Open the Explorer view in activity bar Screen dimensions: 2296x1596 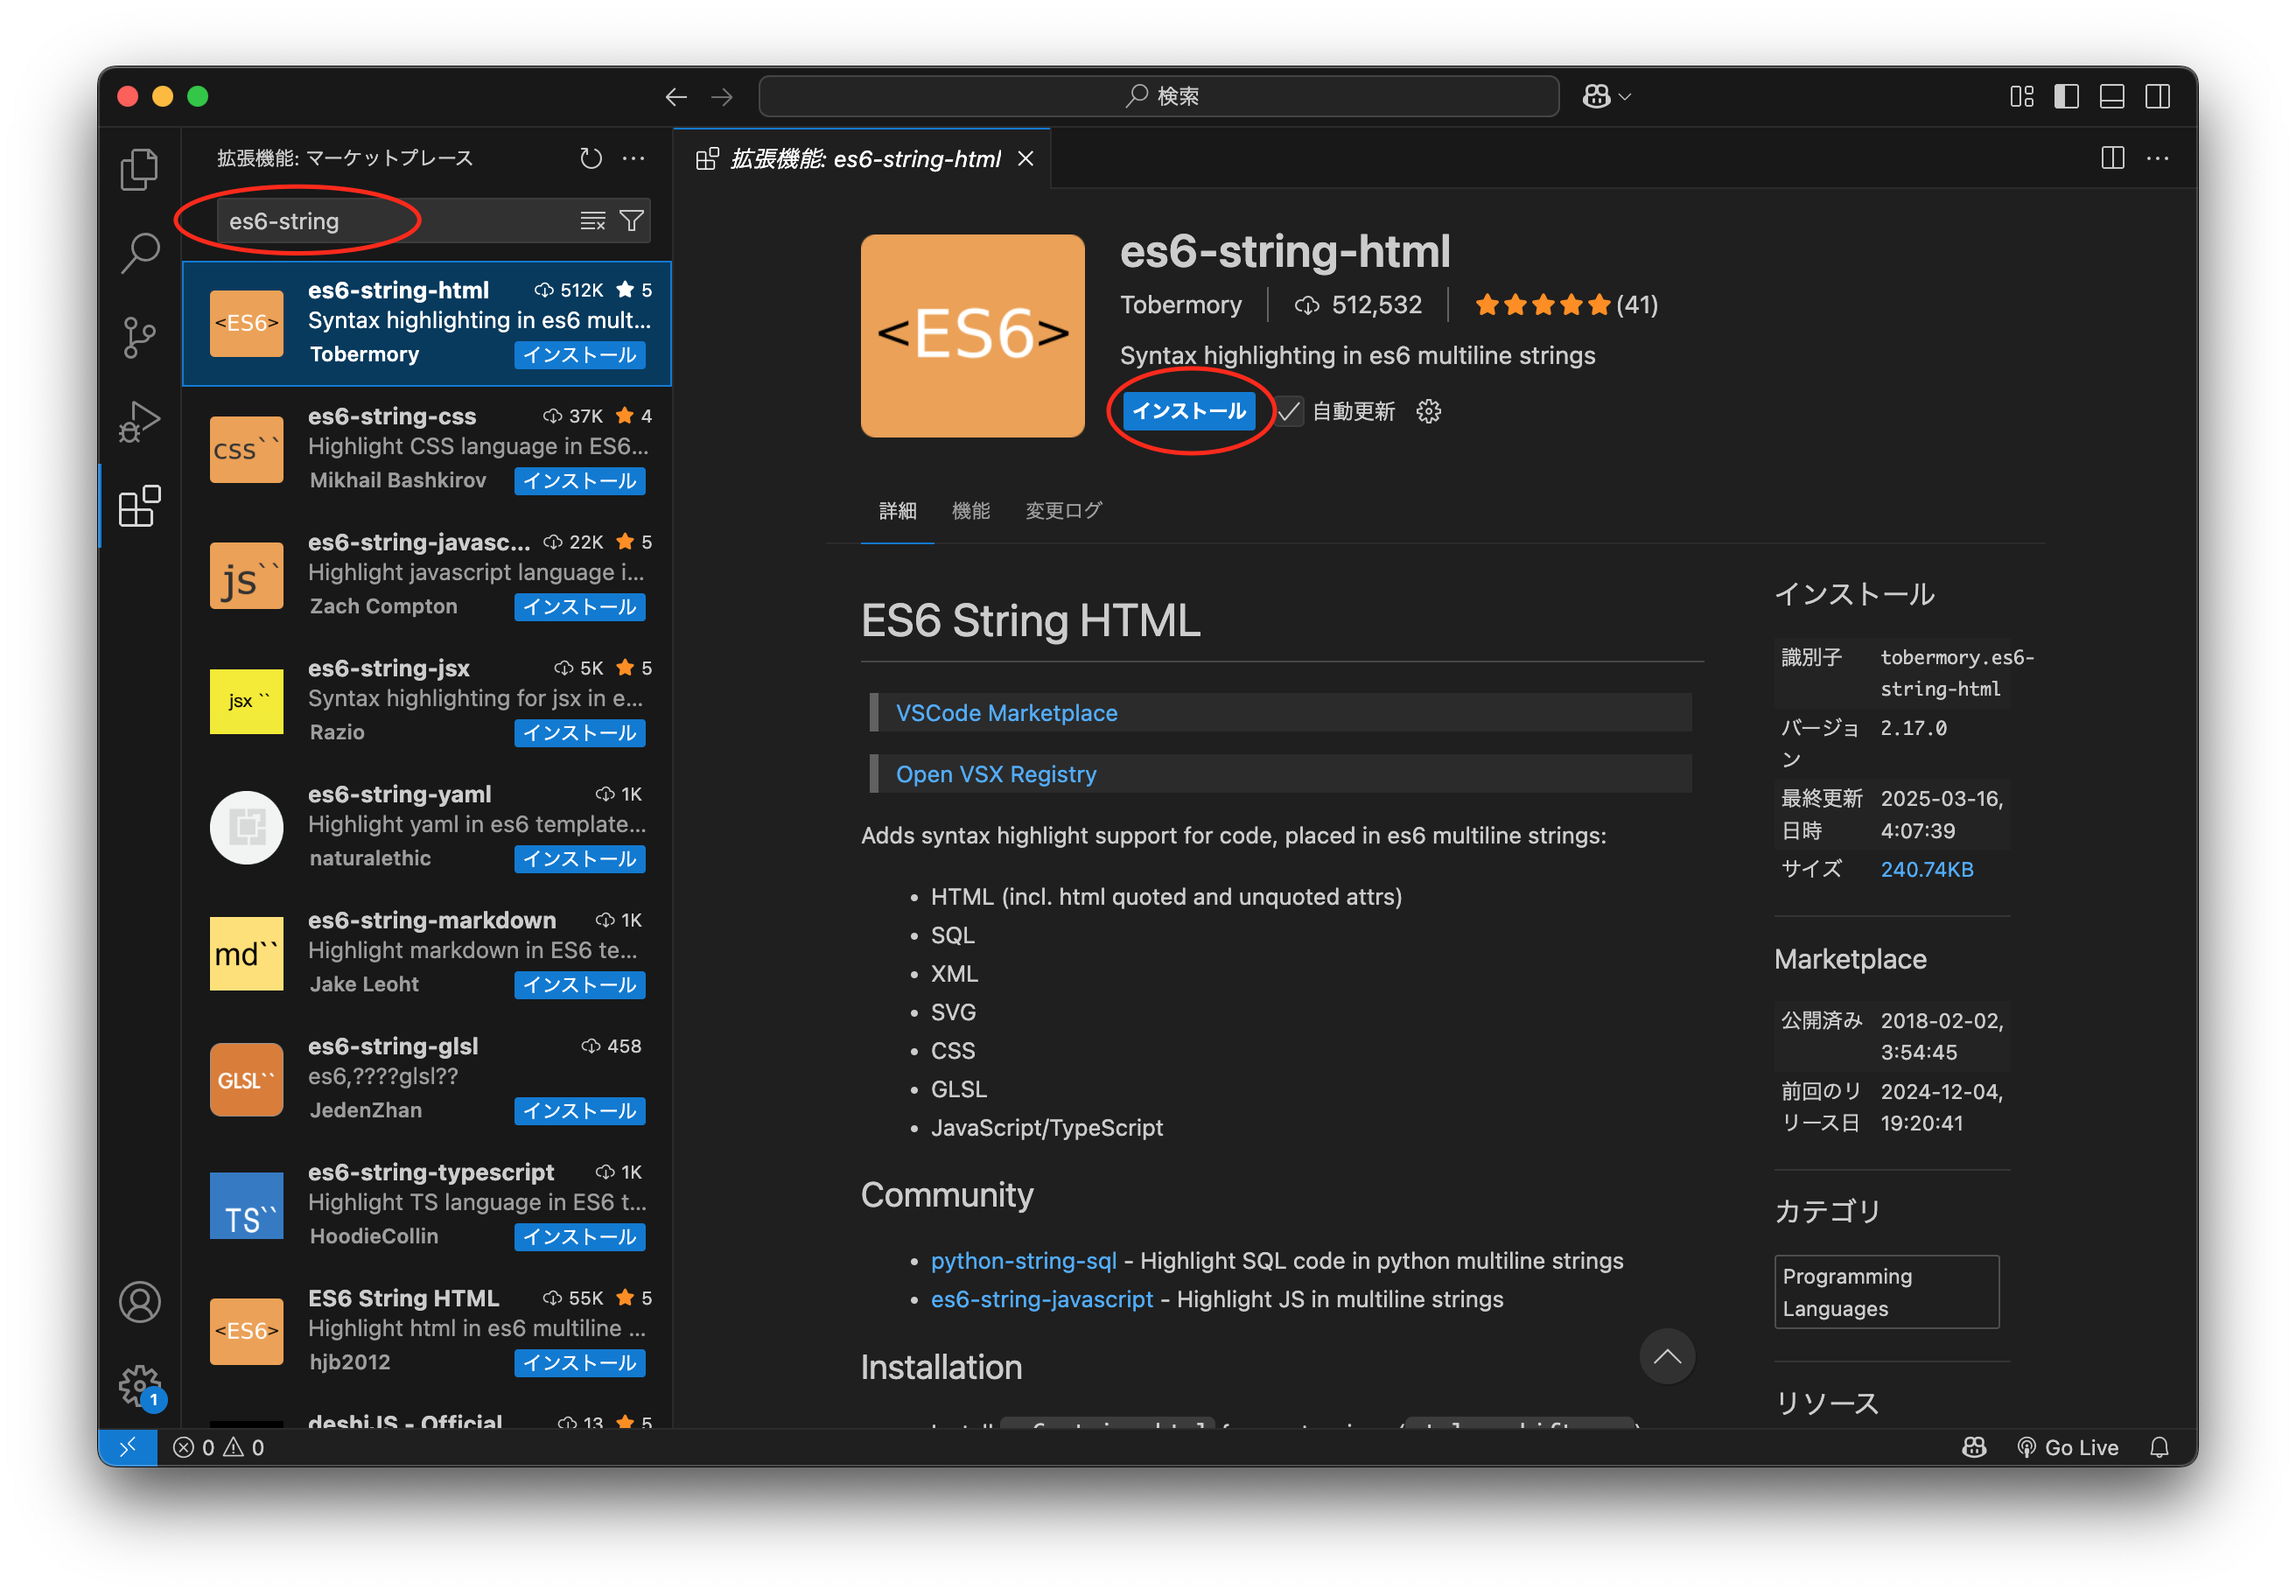(x=139, y=169)
